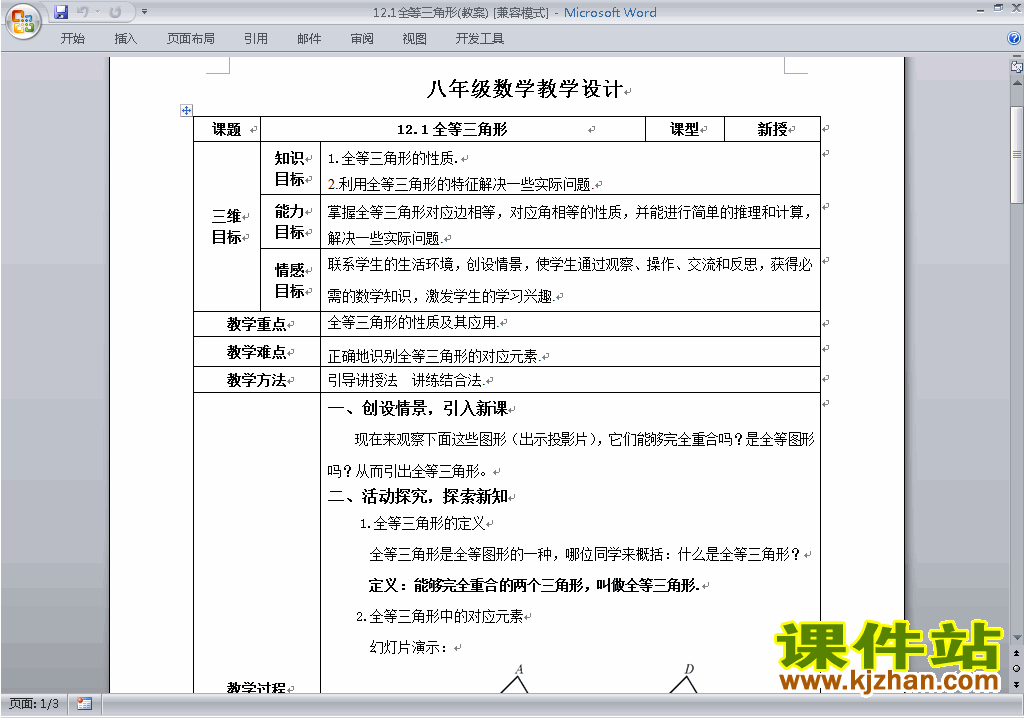Image resolution: width=1024 pixels, height=718 pixels.
Task: Click text starting '掌握全等三角形对应边相等'
Action: pos(569,225)
